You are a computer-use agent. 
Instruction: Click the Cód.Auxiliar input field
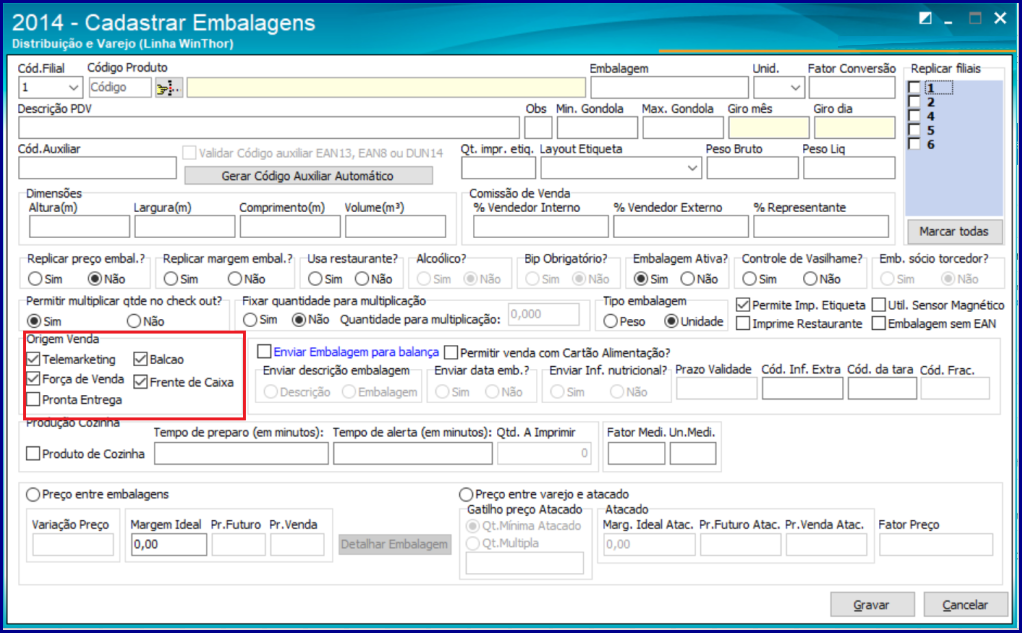tap(98, 168)
